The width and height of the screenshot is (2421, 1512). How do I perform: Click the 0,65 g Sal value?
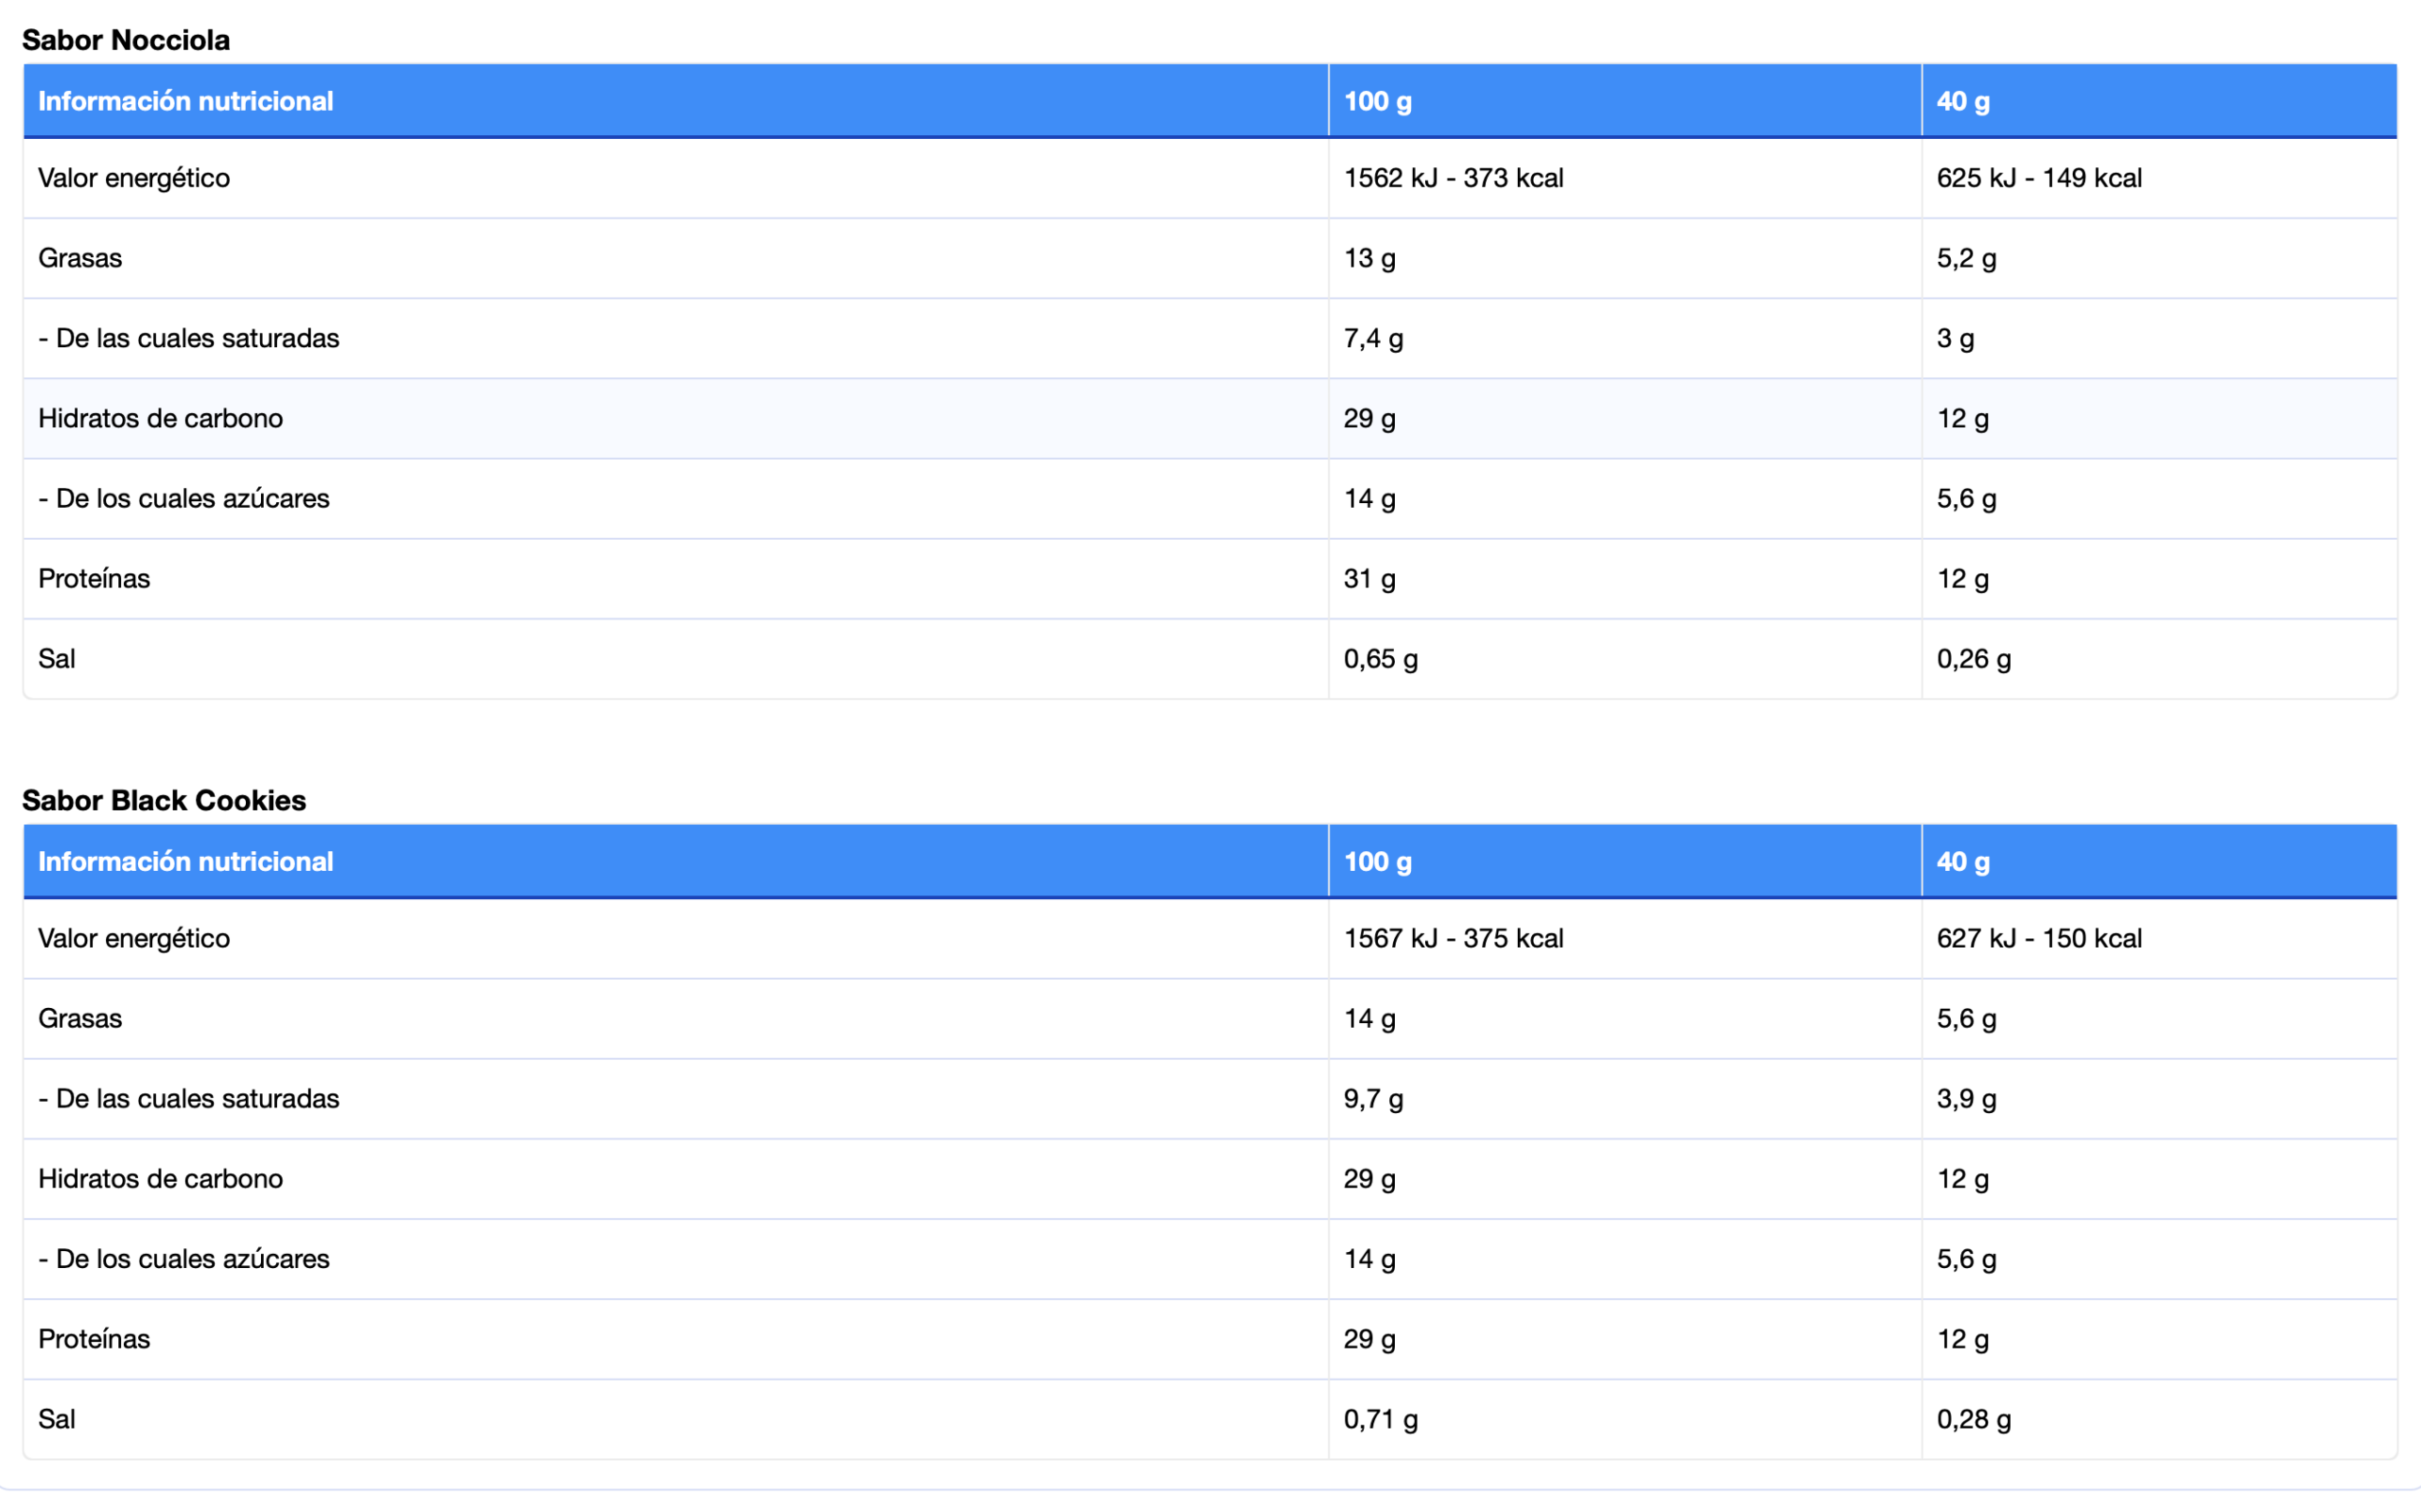point(1380,658)
